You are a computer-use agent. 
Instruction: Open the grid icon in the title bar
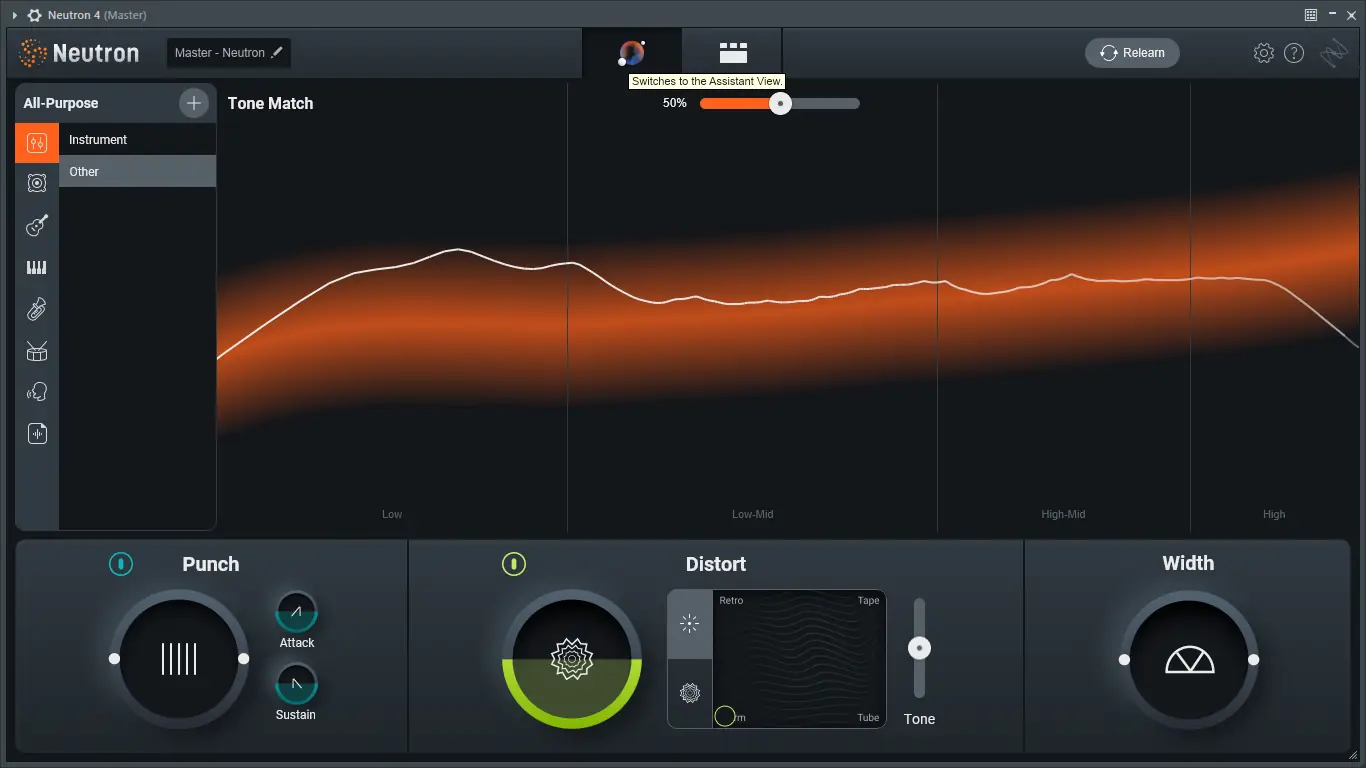point(1311,15)
